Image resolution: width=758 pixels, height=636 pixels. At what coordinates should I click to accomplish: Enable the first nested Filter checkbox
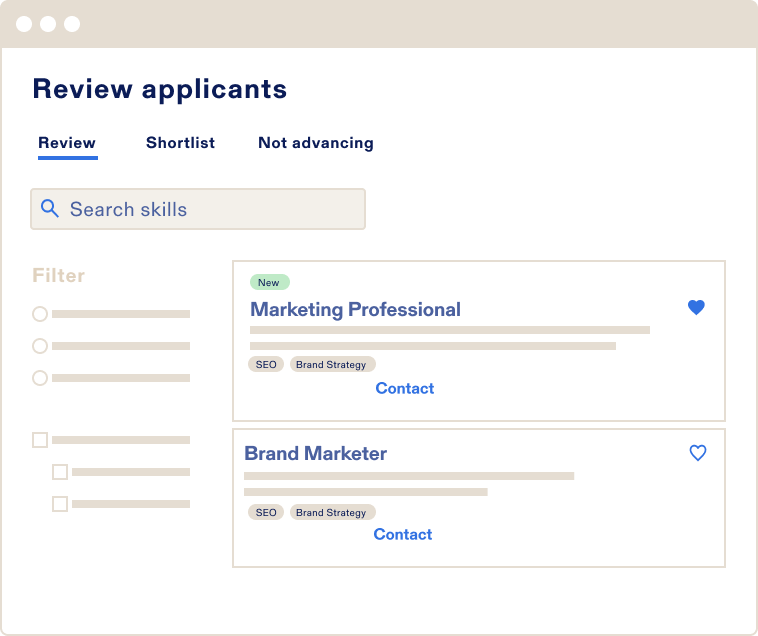(x=60, y=472)
